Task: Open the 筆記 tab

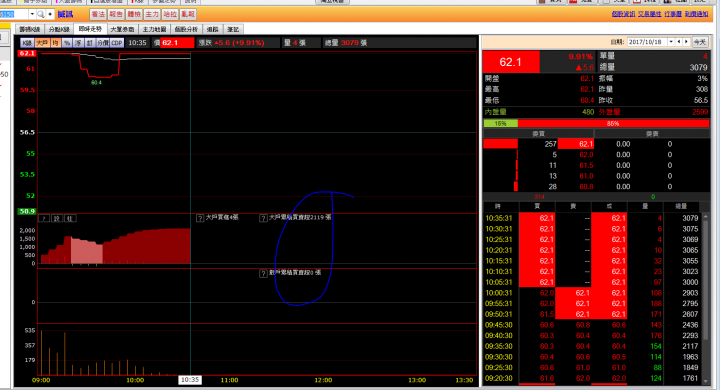Action: click(x=233, y=29)
